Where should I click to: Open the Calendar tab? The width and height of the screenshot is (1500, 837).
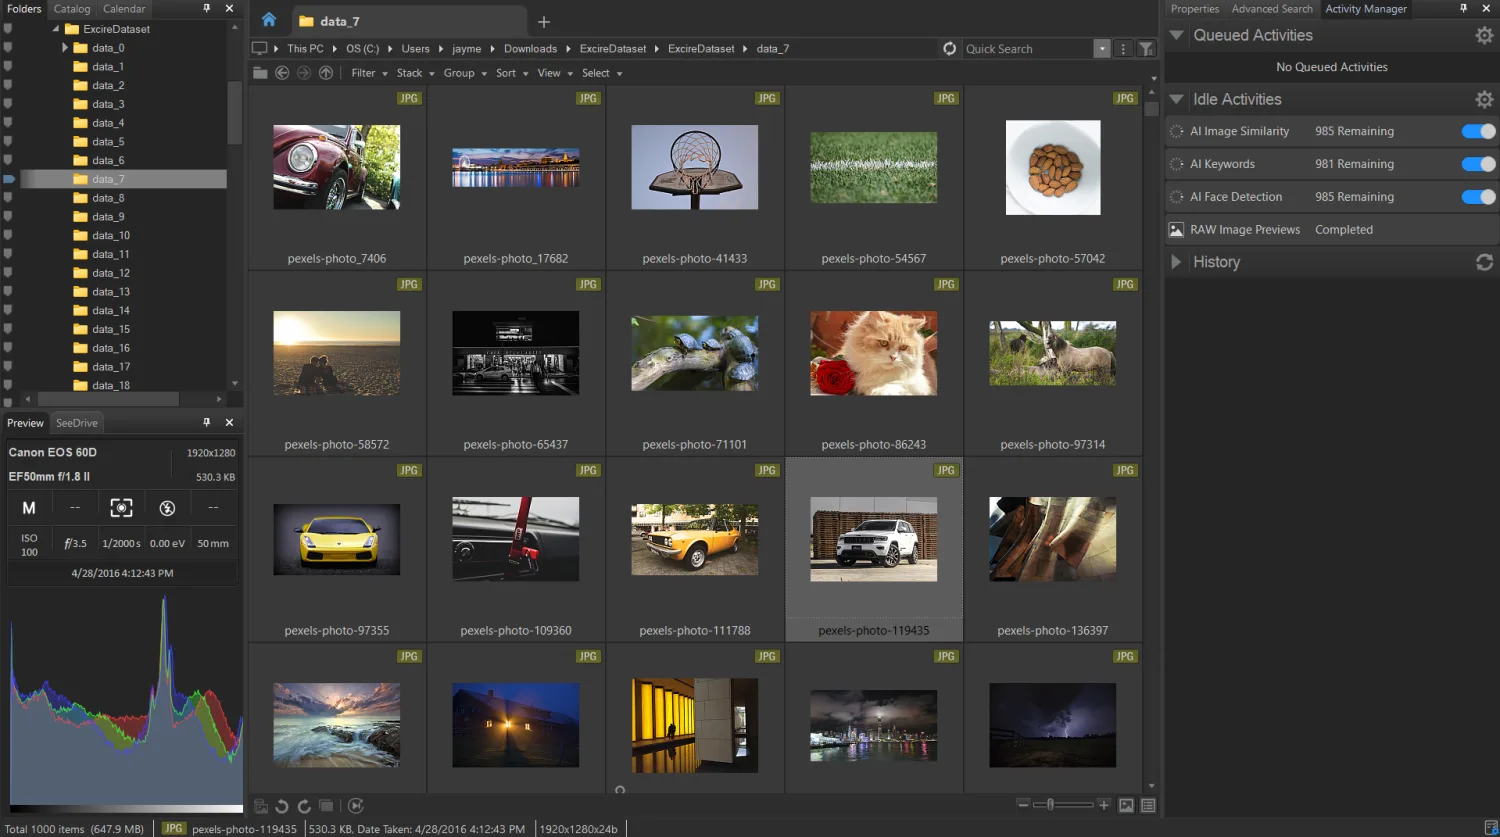(x=124, y=9)
